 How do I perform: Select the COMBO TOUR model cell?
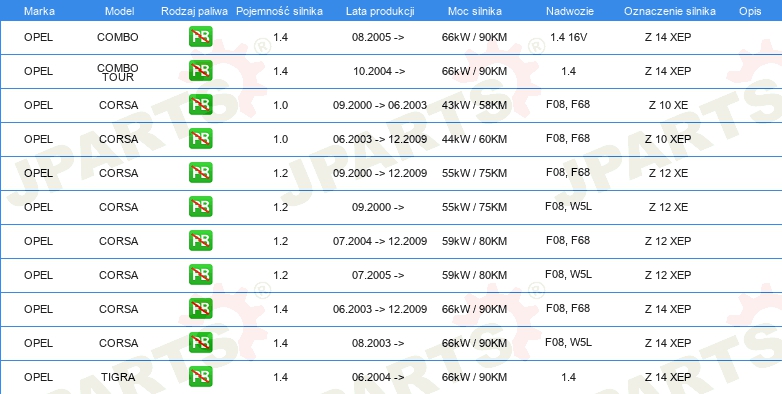(x=118, y=72)
